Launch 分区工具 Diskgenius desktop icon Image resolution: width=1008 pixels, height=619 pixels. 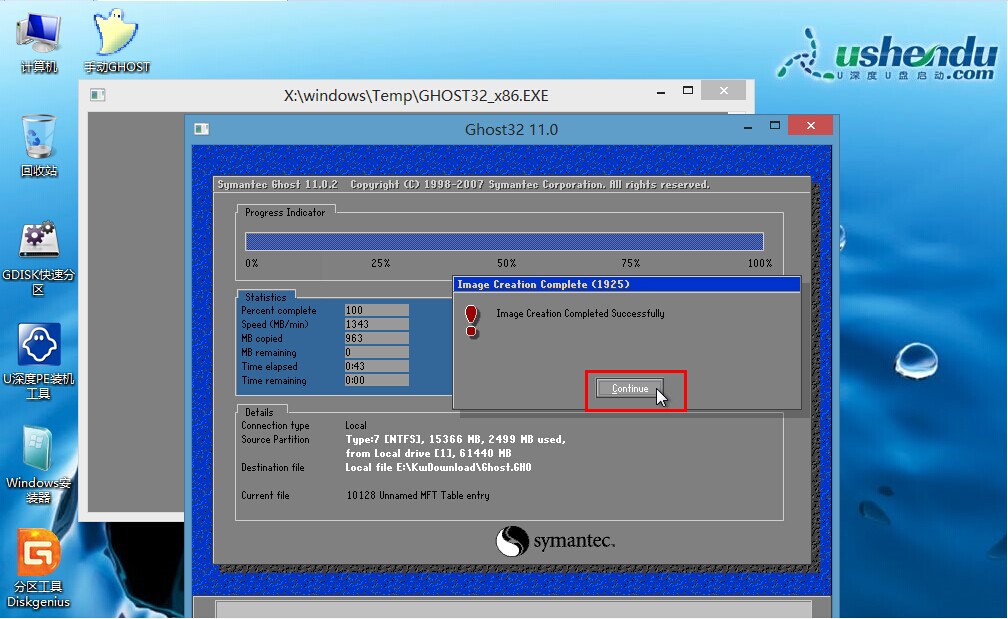[39, 569]
